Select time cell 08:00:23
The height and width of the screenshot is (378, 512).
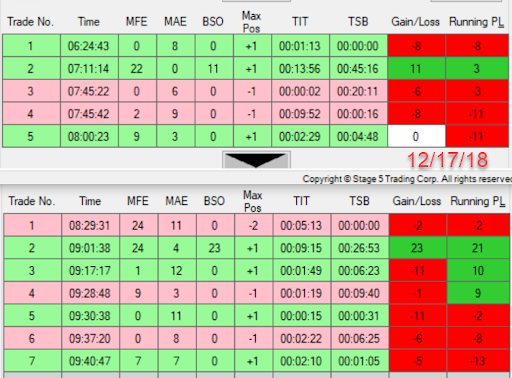89,136
